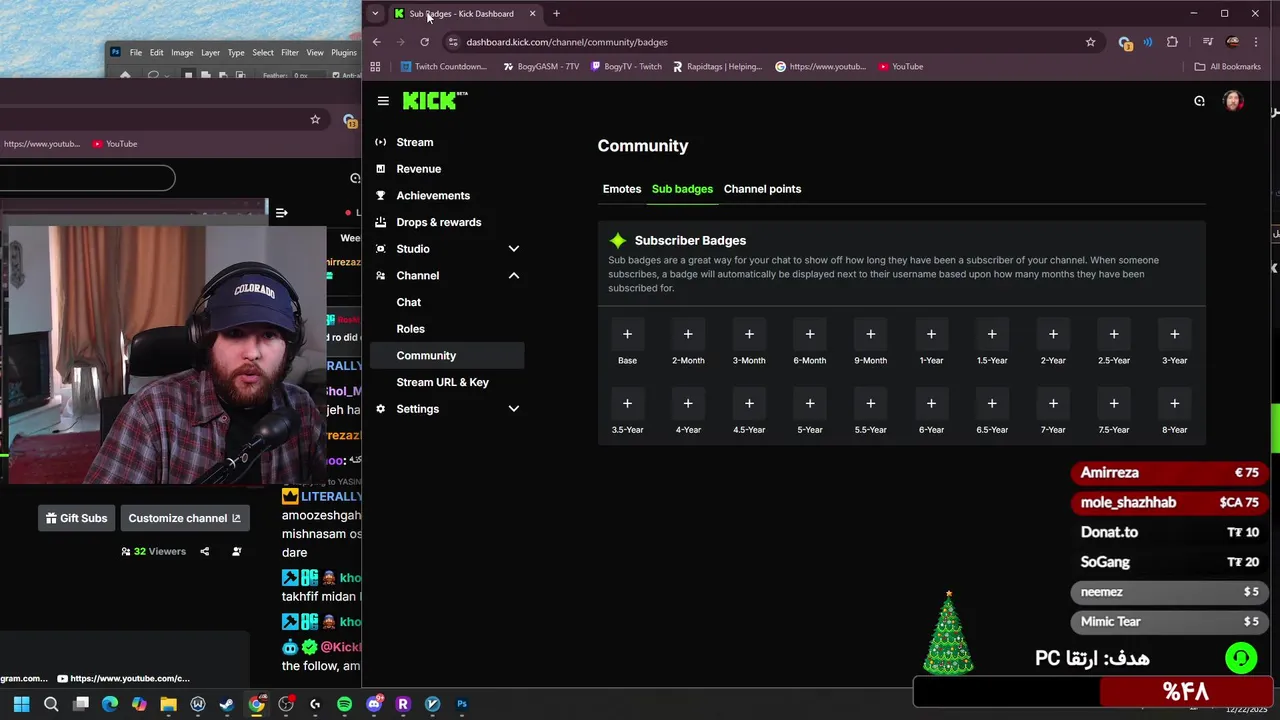Add the 7-Year subscriber badge
Image resolution: width=1280 pixels, height=720 pixels.
tap(1053, 404)
